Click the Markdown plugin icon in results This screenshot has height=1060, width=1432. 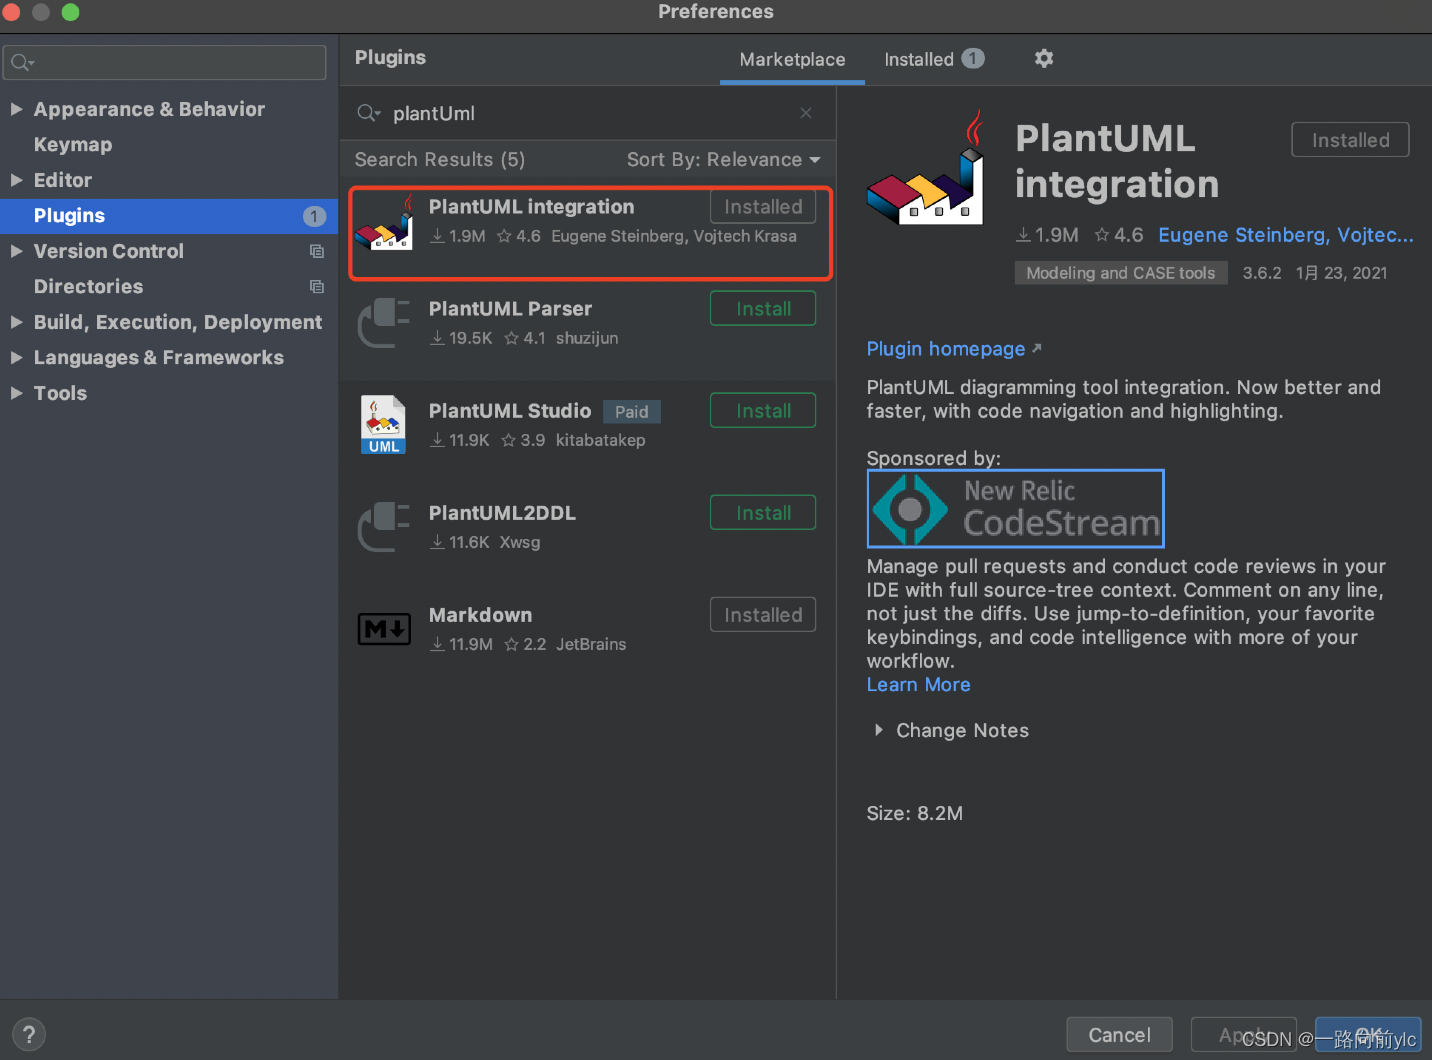tap(384, 629)
